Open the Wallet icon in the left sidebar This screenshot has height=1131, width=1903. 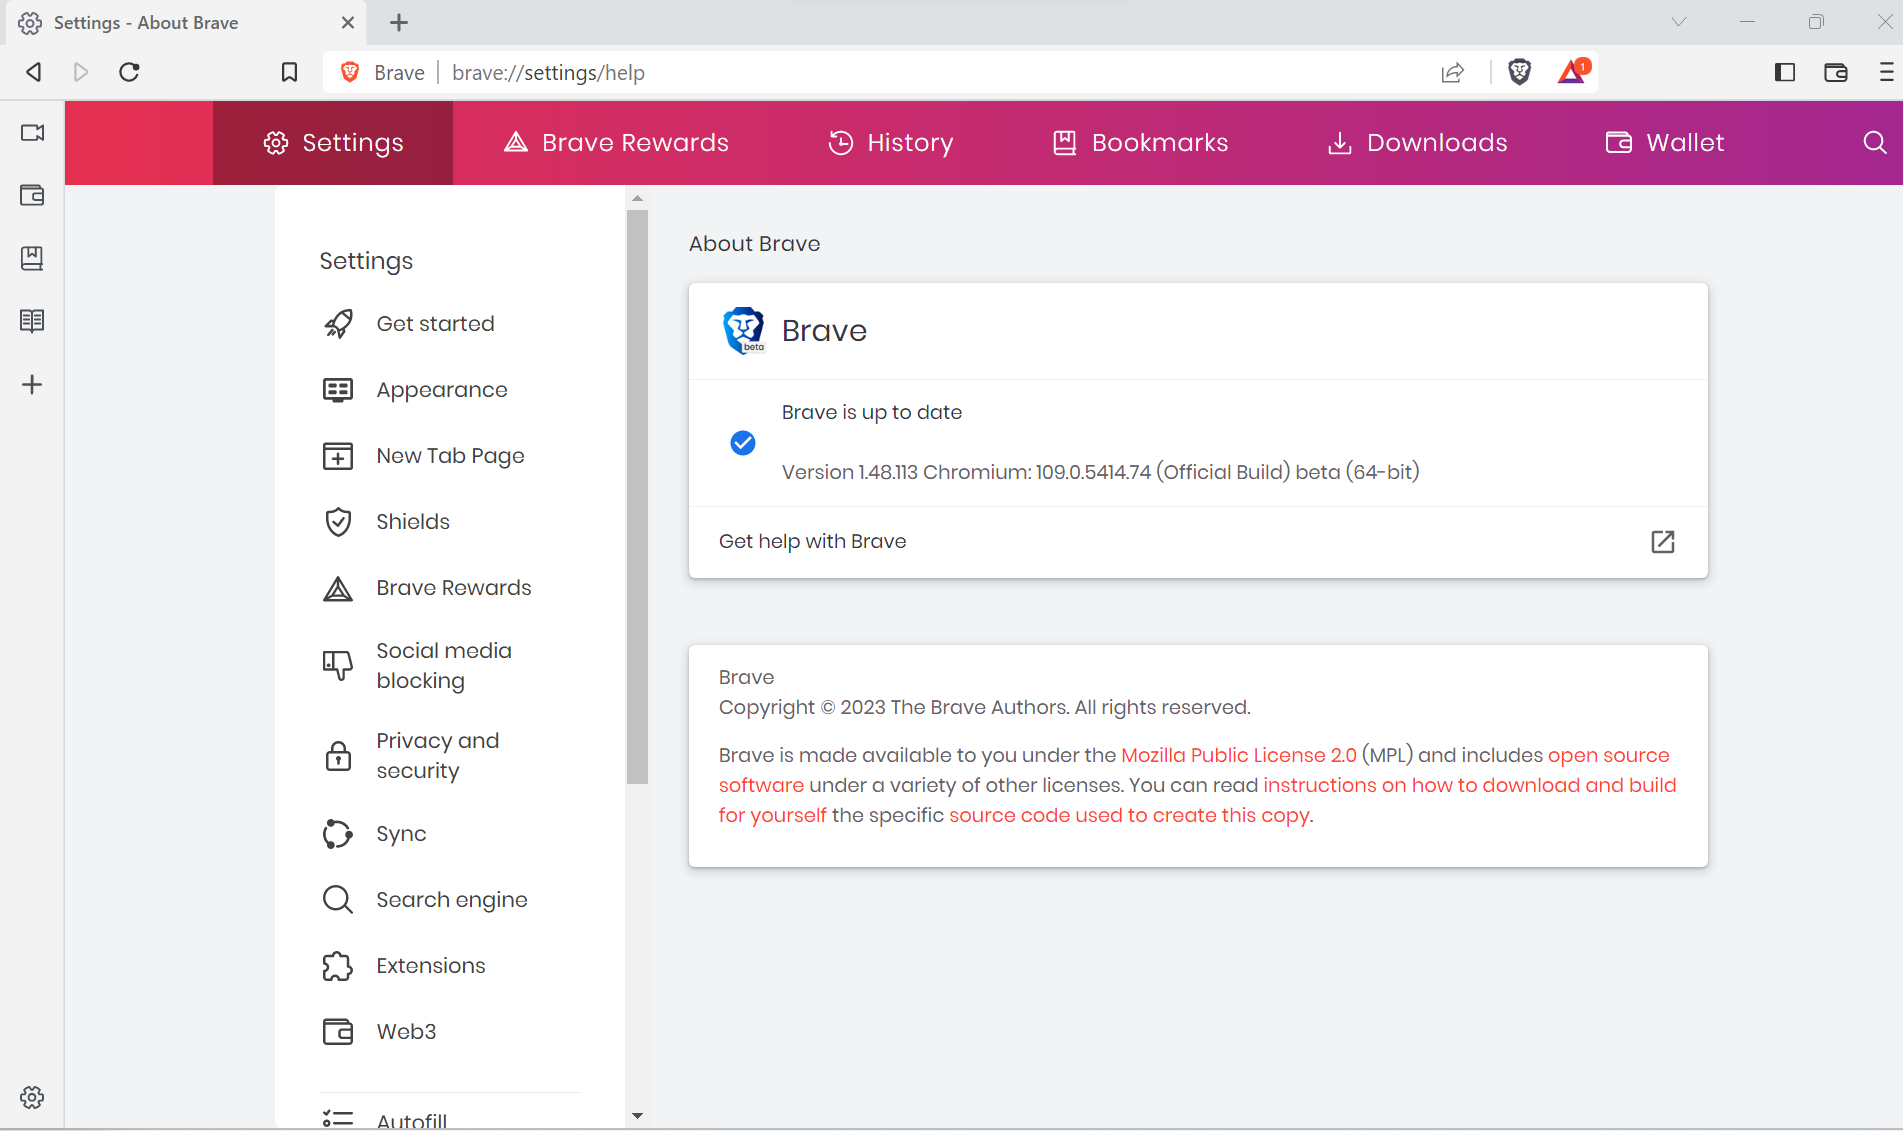point(32,196)
